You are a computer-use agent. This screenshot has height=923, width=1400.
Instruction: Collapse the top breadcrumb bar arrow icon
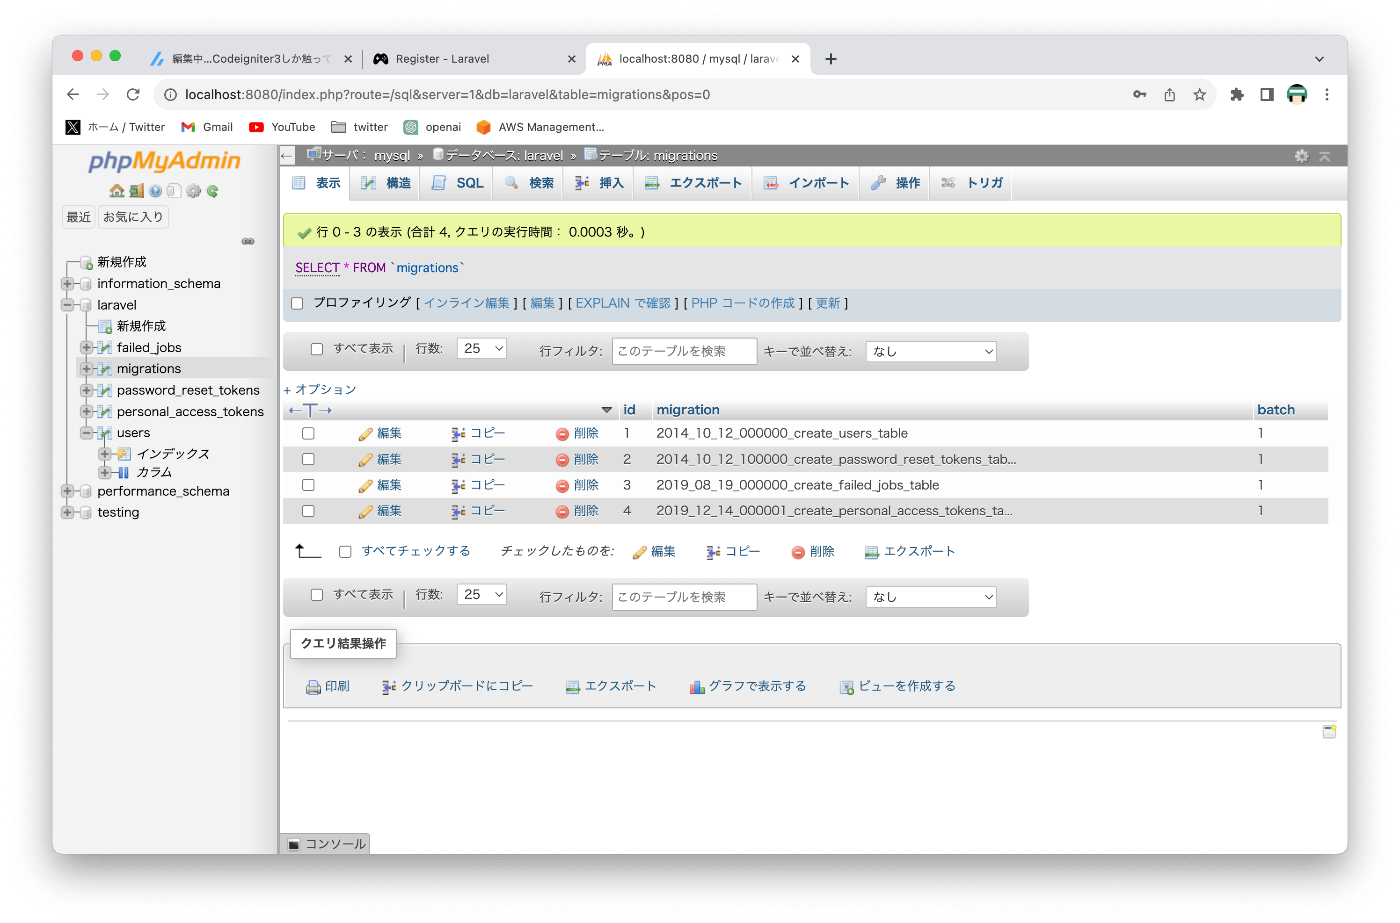point(1324,156)
